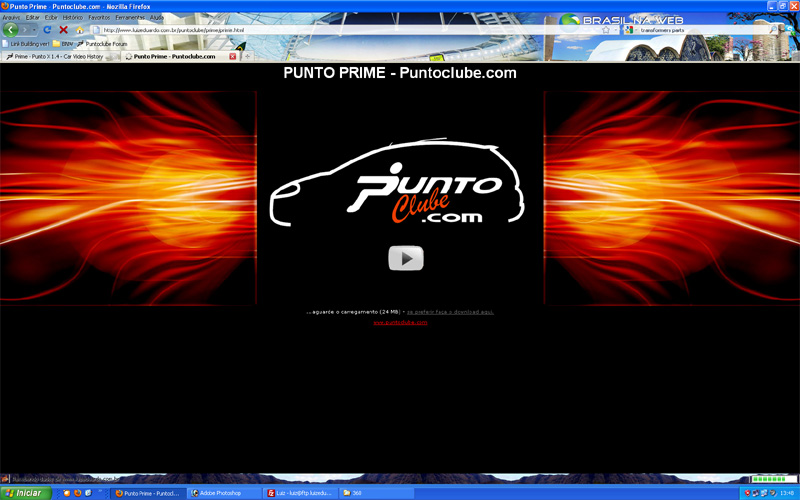Image resolution: width=800 pixels, height=500 pixels.
Task: Switch to Adobe Photoshop in taskbar
Action: click(223, 493)
